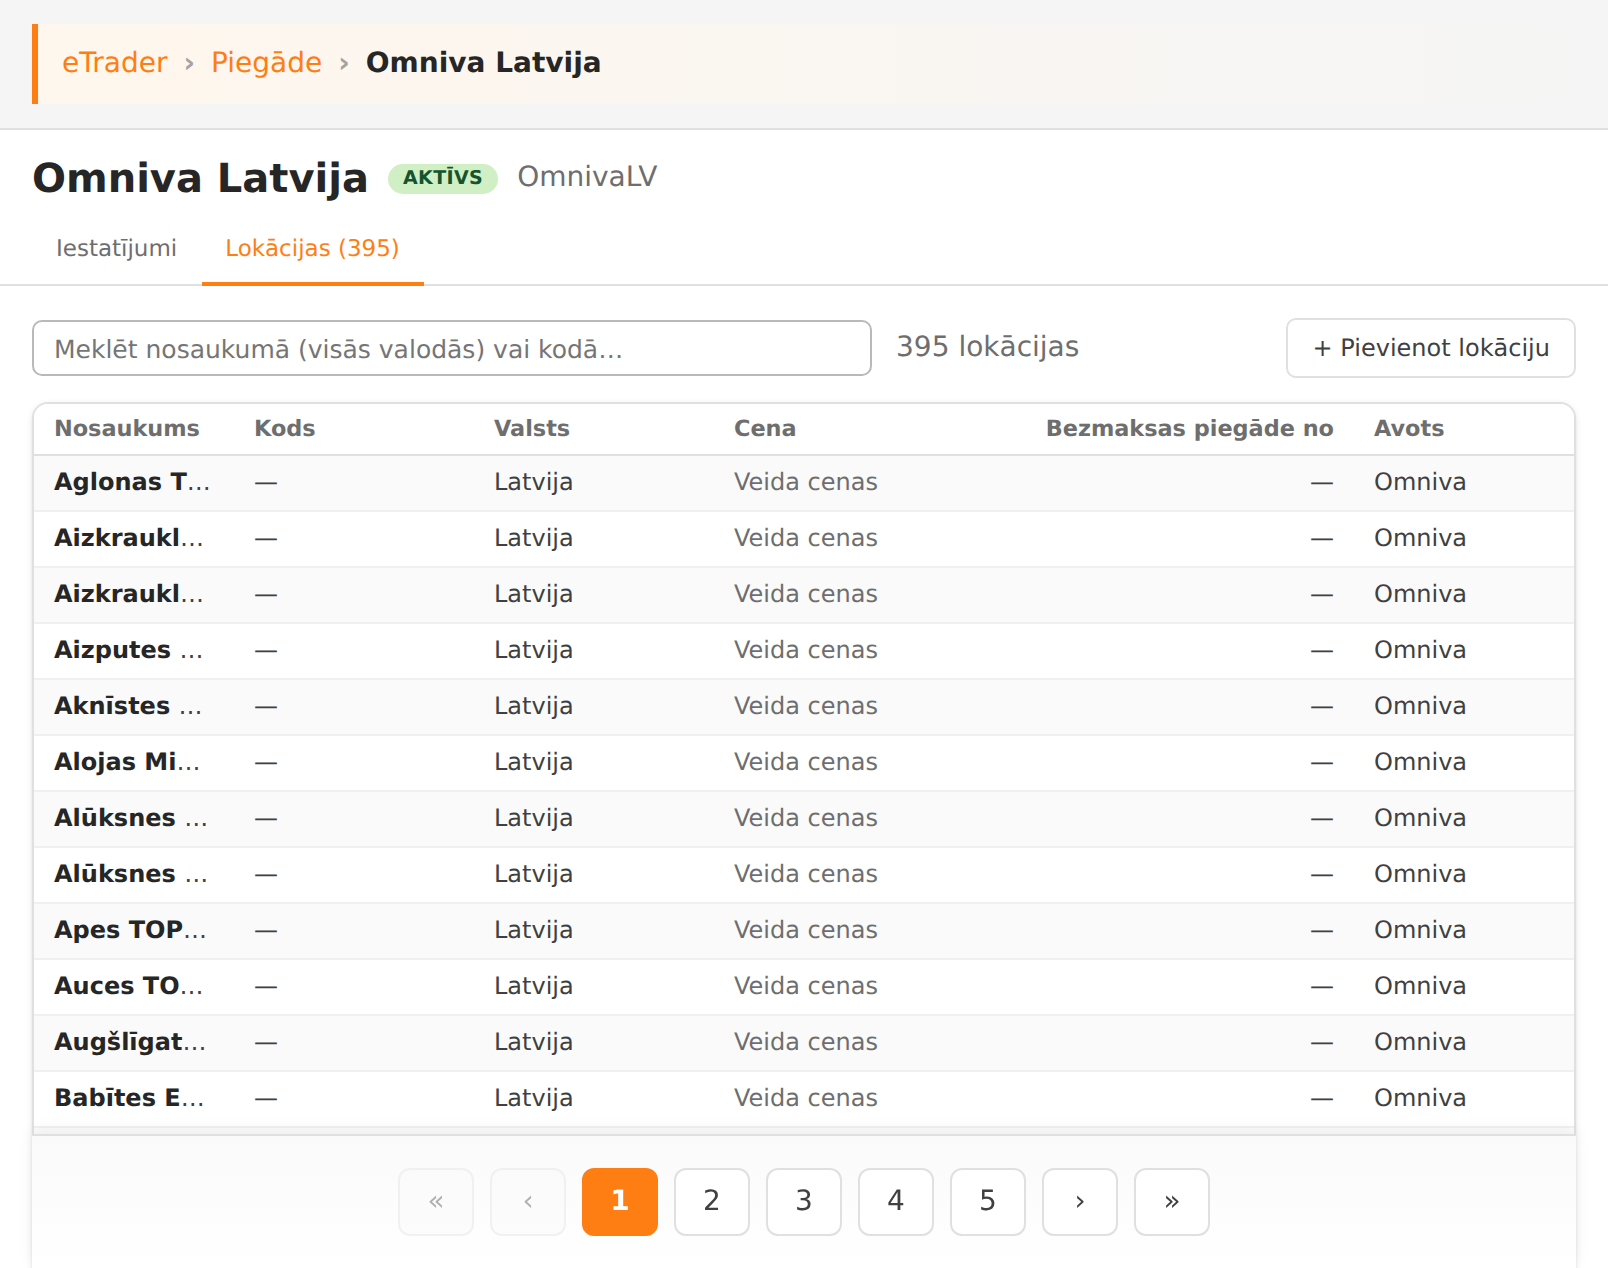Viewport: 1608px width, 1268px height.
Task: Open the Babītes E... location row
Action: 804,1098
